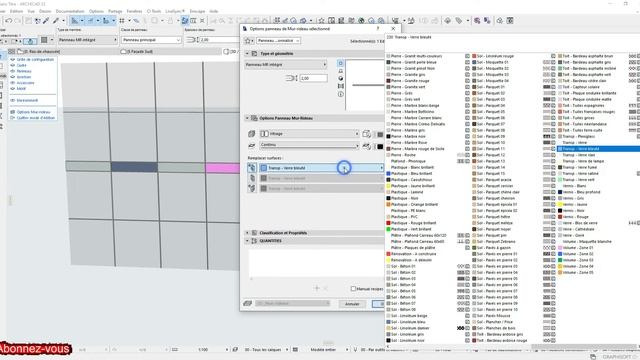Open the Vitrage building material dropdown
This screenshot has width=640, height=360.
pos(309,134)
